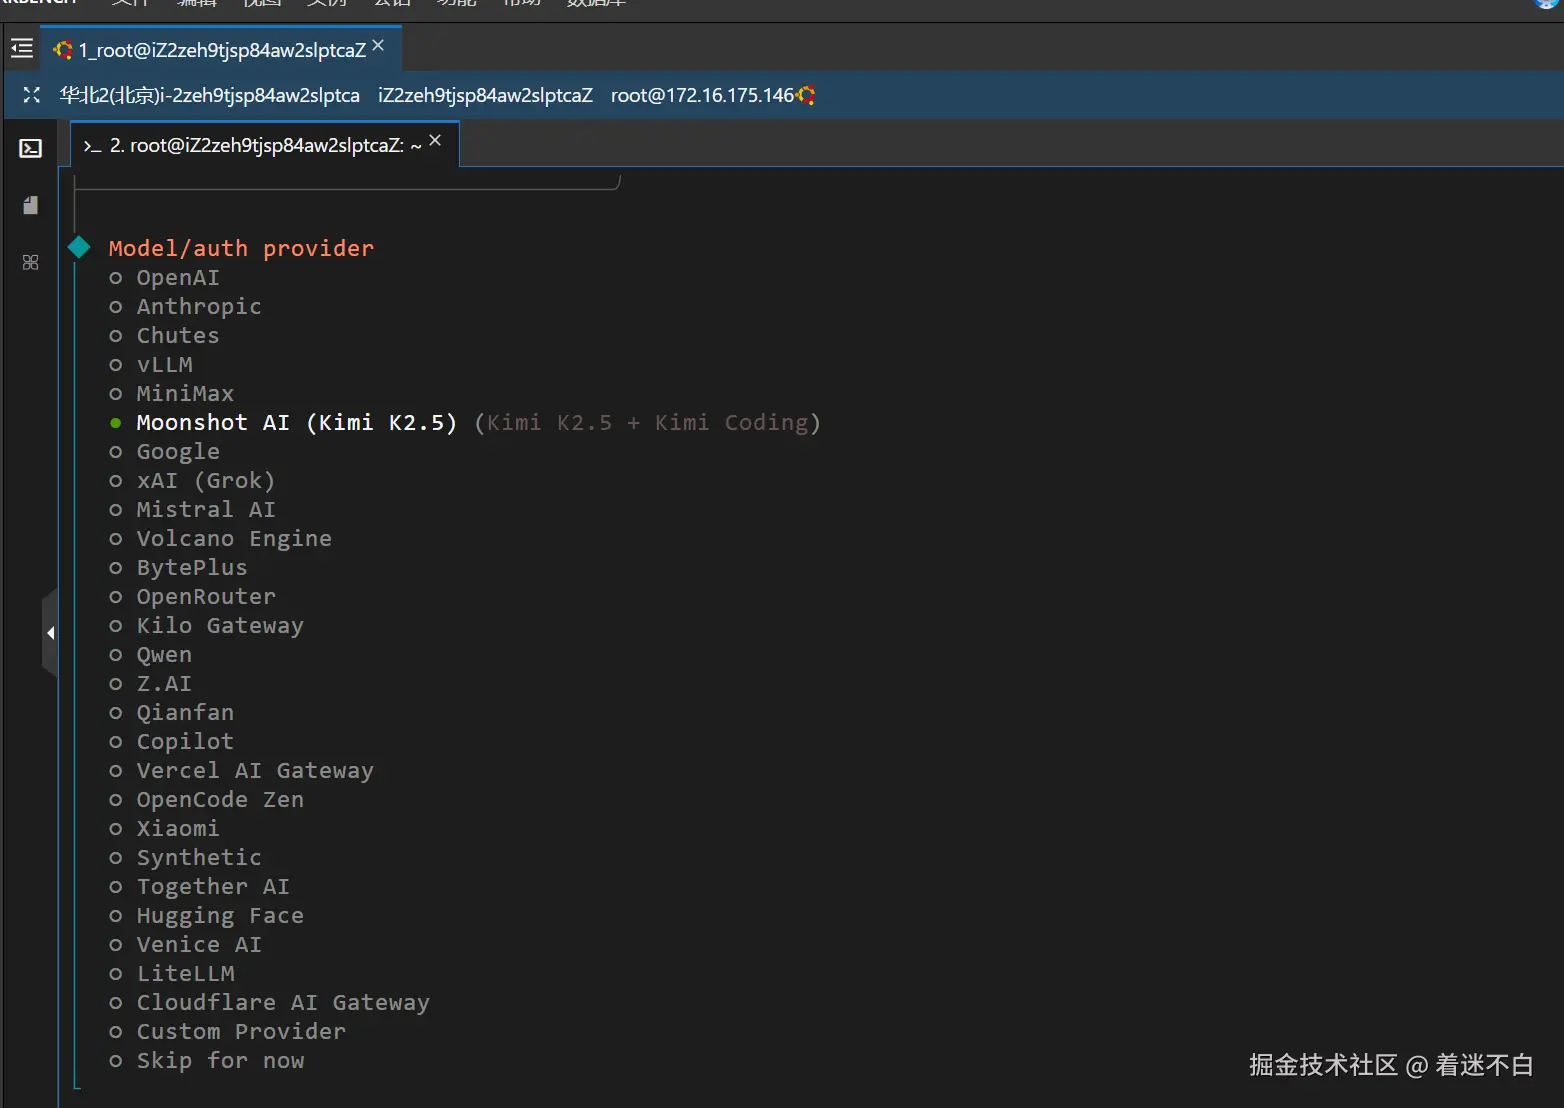Viewport: 1564px width, 1108px height.
Task: Open the file manager sidebar icon
Action: tap(31, 205)
